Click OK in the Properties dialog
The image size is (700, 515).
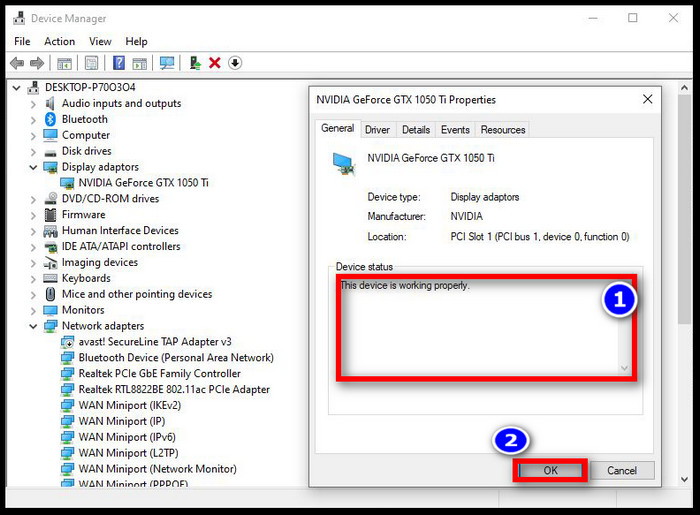point(550,470)
